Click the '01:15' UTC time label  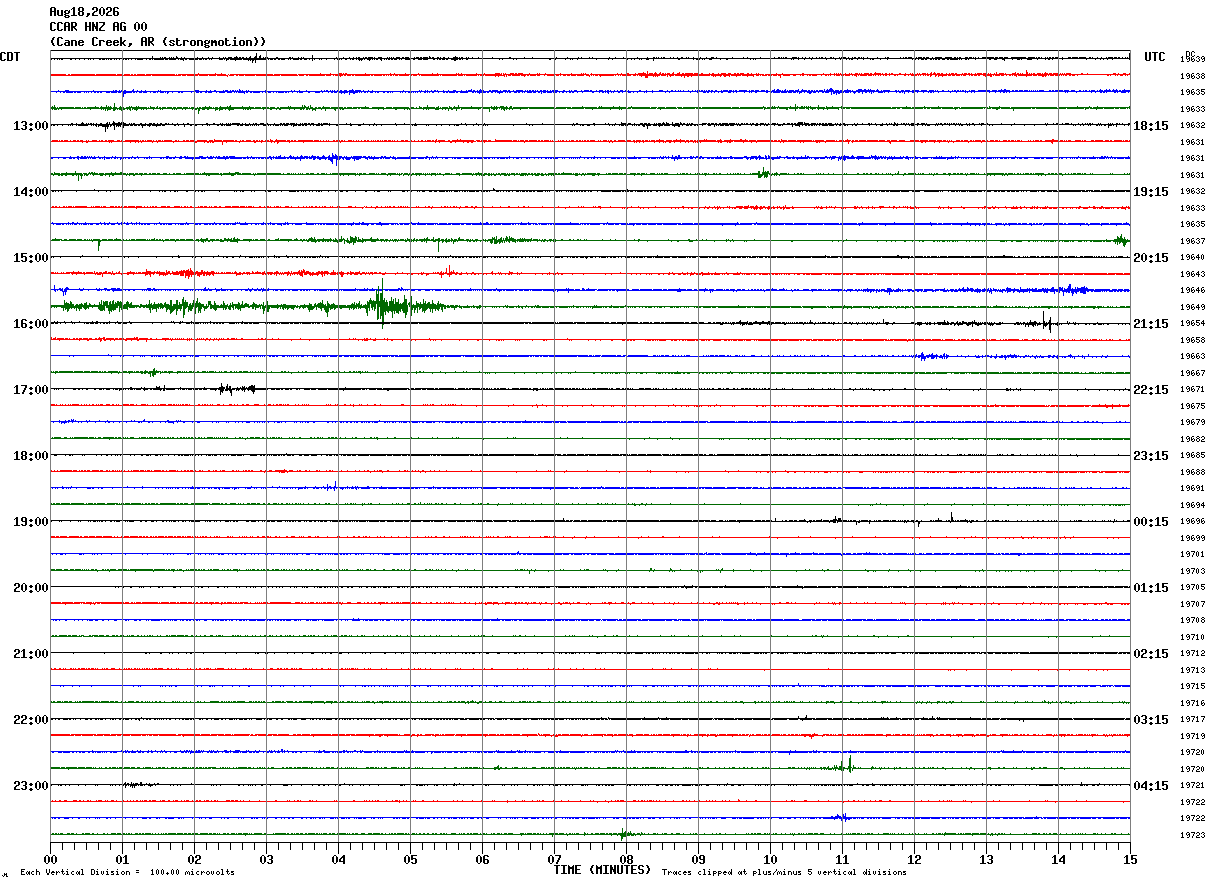[x=1150, y=587]
